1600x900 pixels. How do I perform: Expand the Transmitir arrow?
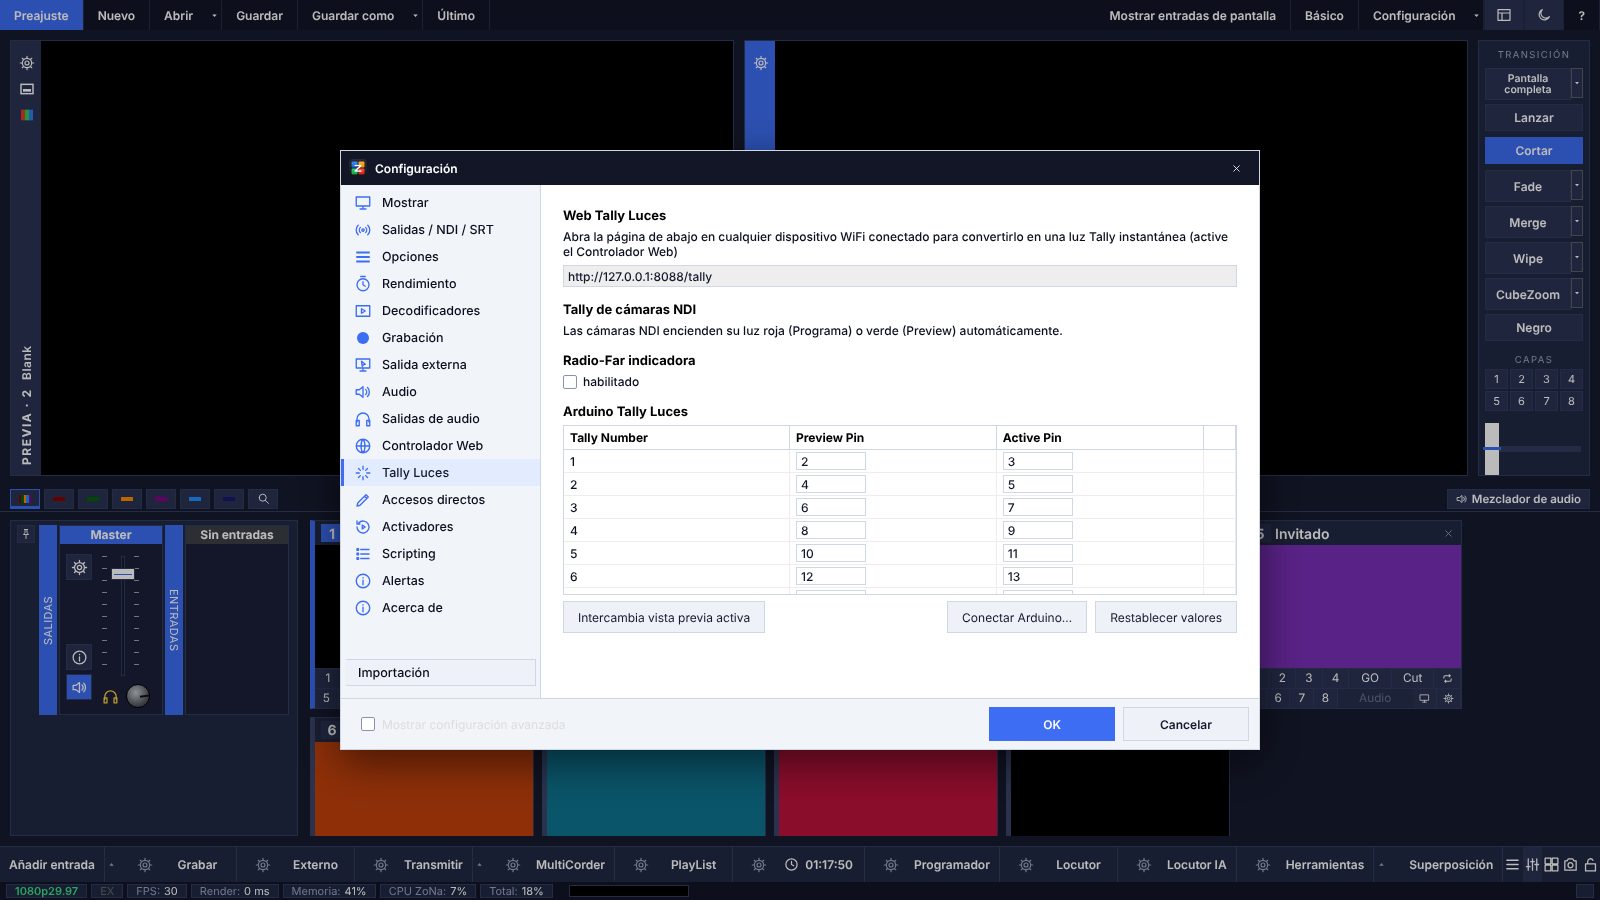[x=479, y=865]
